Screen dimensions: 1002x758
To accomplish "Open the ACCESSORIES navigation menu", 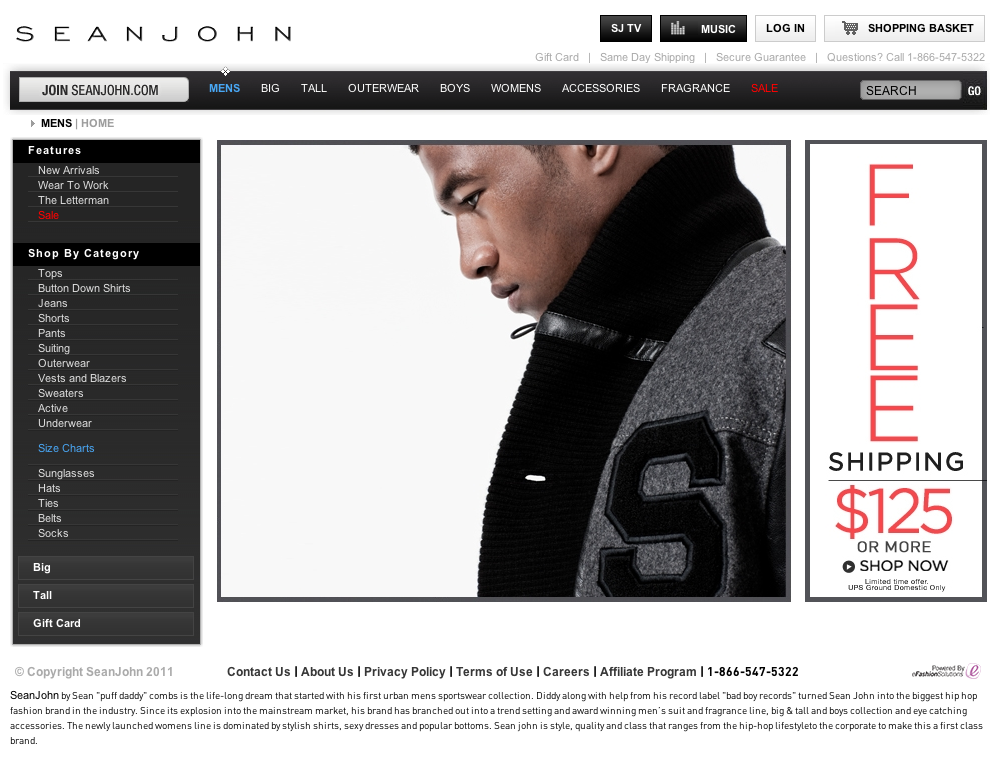I will coord(601,88).
